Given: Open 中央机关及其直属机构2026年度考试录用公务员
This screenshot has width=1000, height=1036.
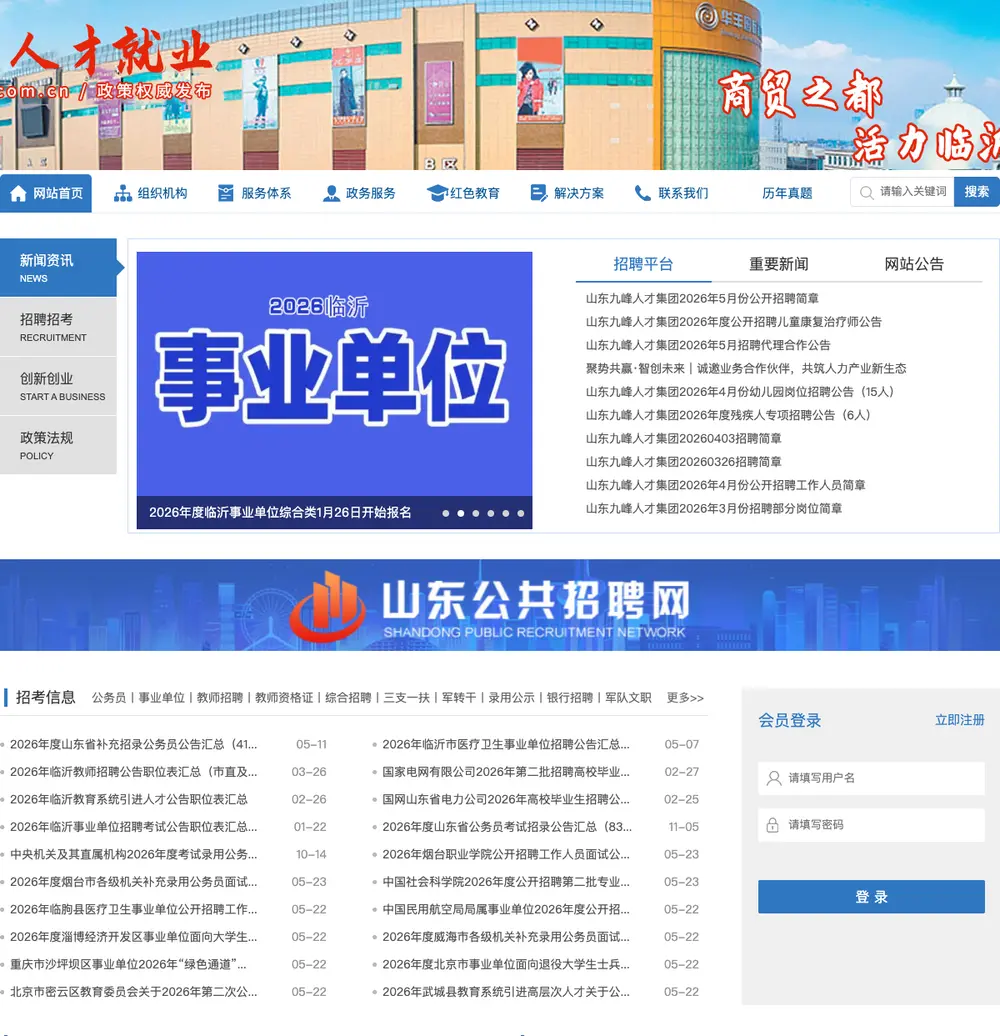Looking at the screenshot, I should [x=133, y=854].
